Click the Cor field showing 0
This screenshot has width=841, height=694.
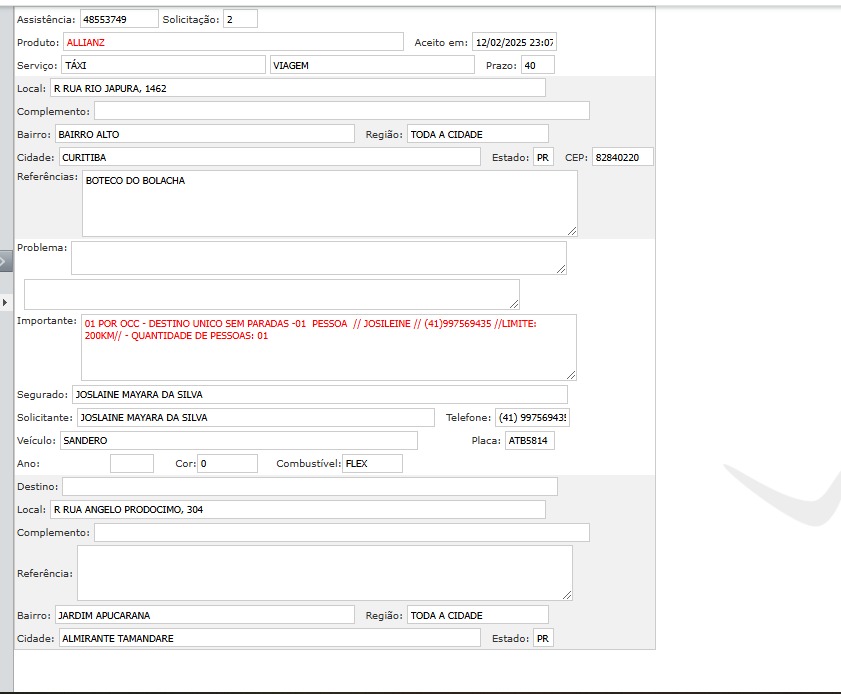(227, 463)
